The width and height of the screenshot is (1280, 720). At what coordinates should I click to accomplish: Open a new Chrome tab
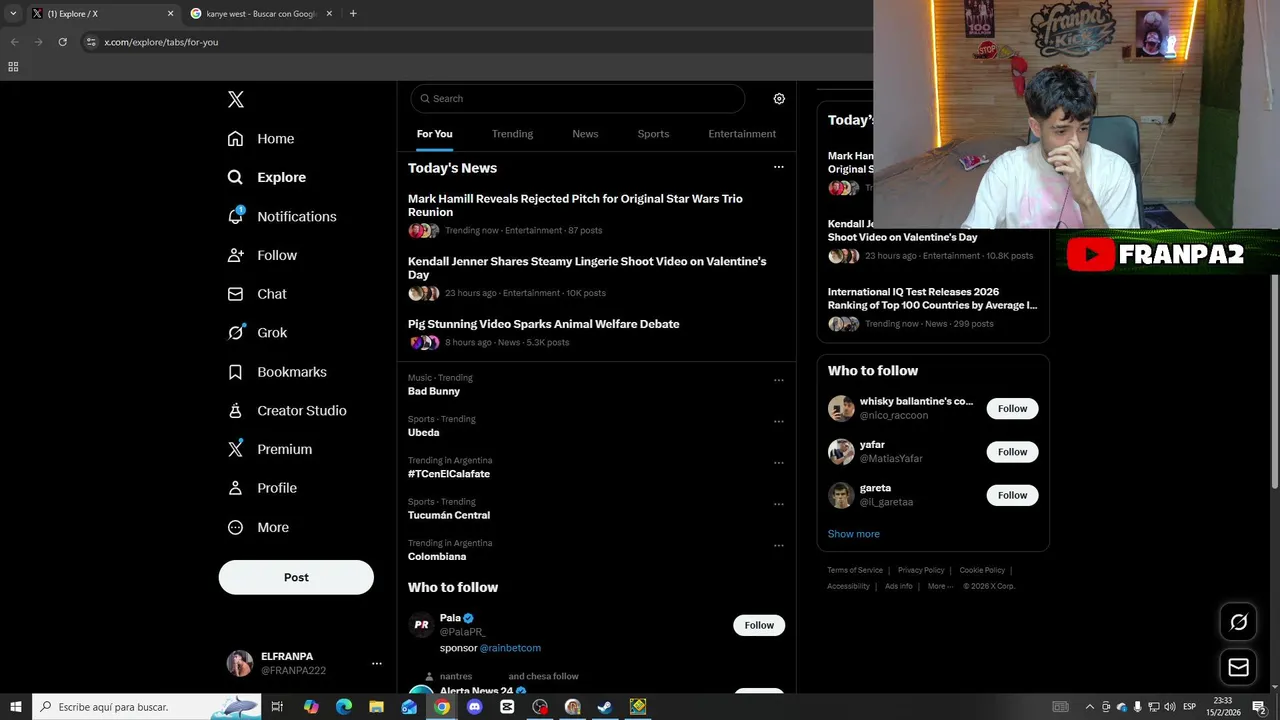point(353,13)
